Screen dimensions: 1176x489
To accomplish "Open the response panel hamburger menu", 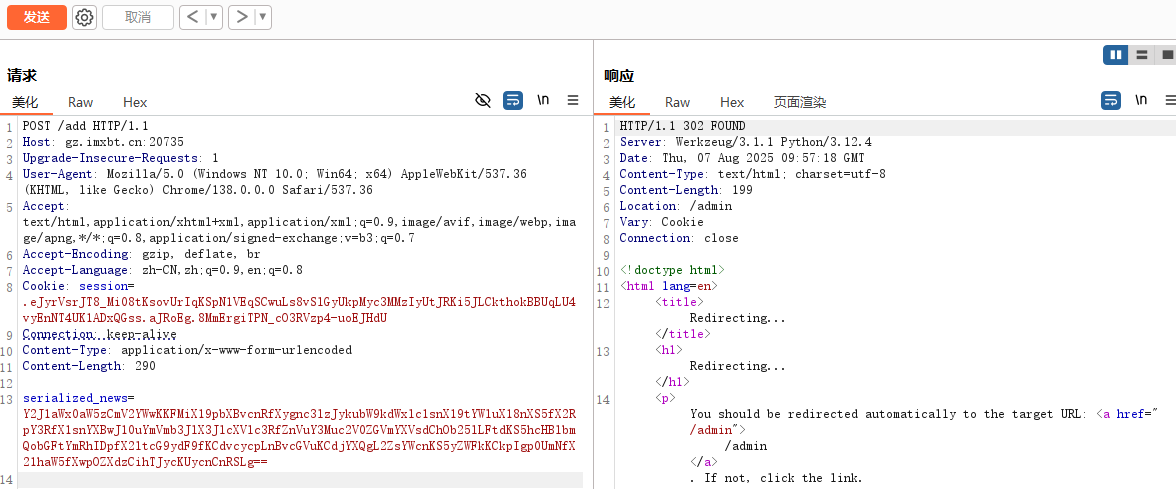I will coord(1170,100).
